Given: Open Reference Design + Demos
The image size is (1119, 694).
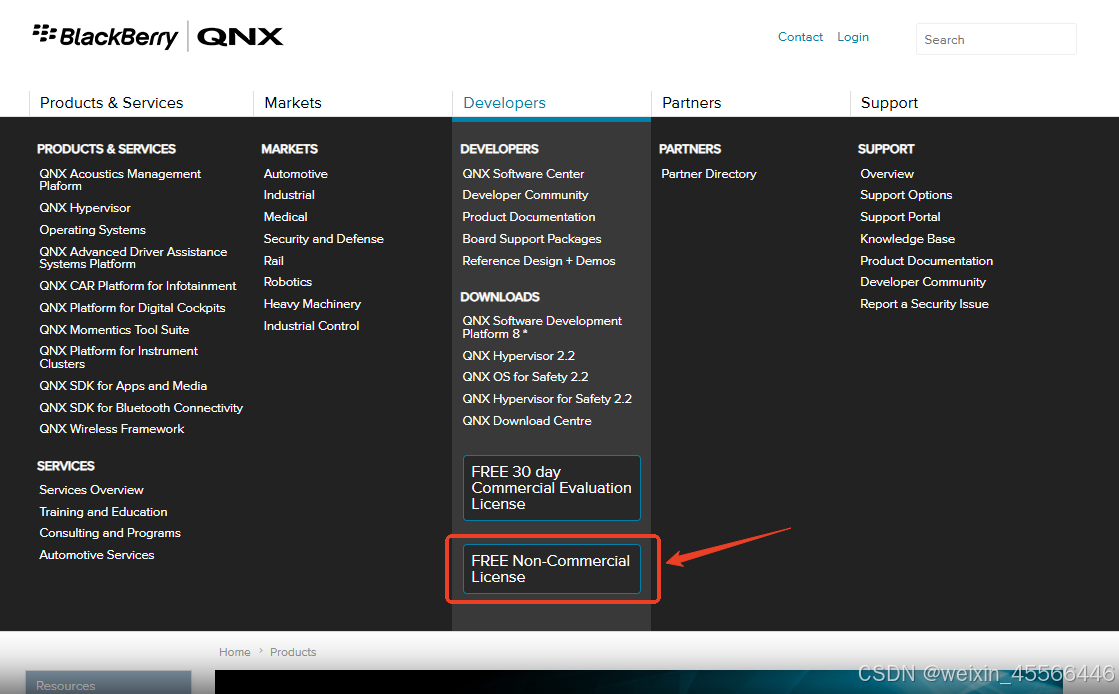Looking at the screenshot, I should (x=539, y=261).
